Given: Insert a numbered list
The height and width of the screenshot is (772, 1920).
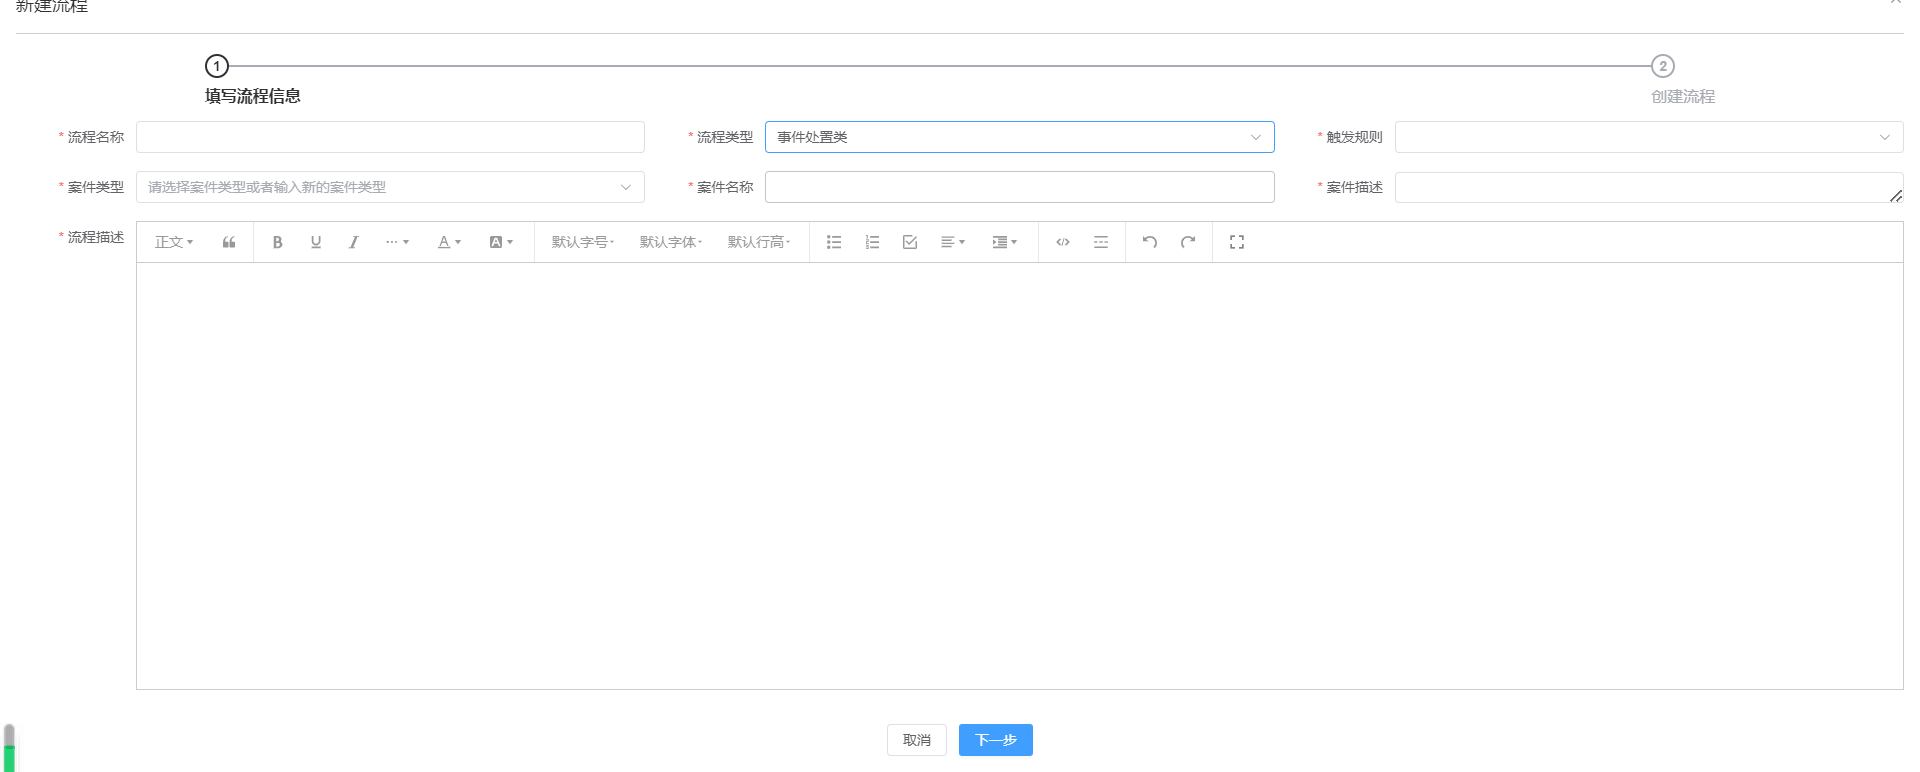Looking at the screenshot, I should (872, 242).
